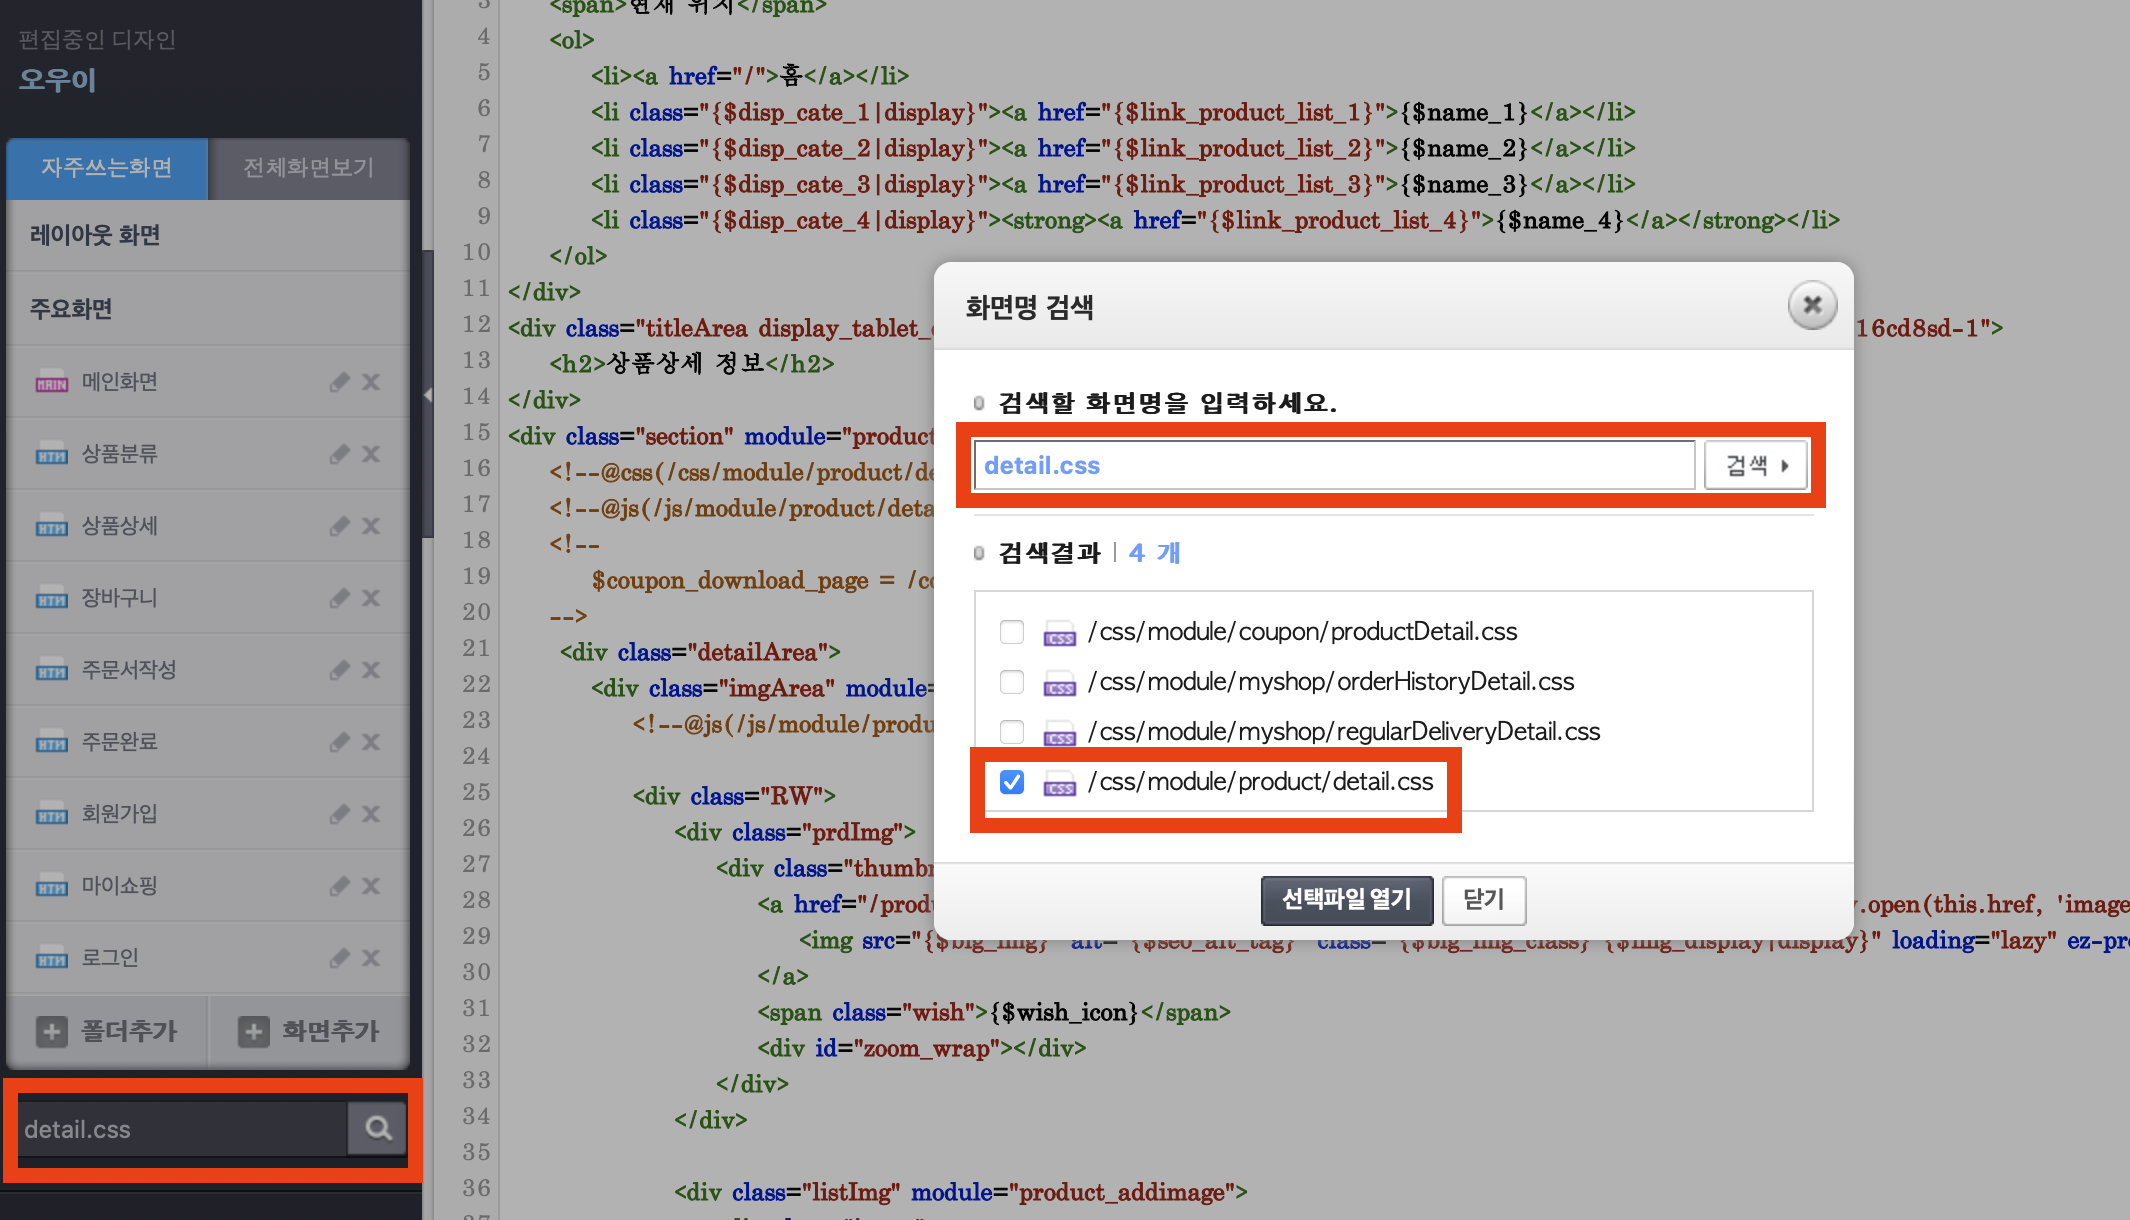The image size is (2130, 1220).
Task: Select the 자주쓰는화면 tab
Action: pyautogui.click(x=107, y=168)
